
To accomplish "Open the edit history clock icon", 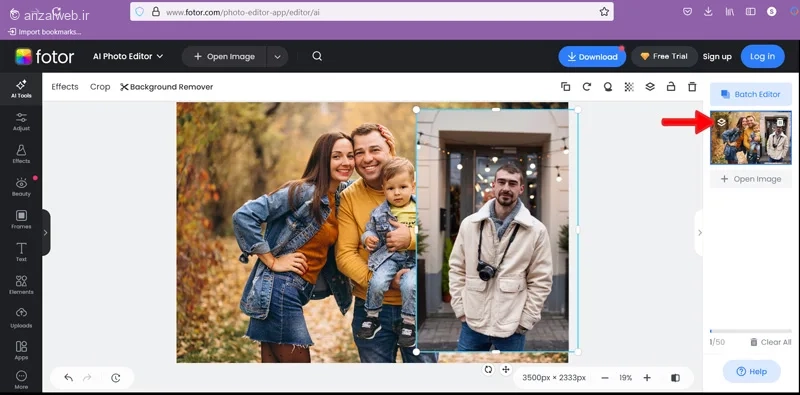I will point(116,378).
